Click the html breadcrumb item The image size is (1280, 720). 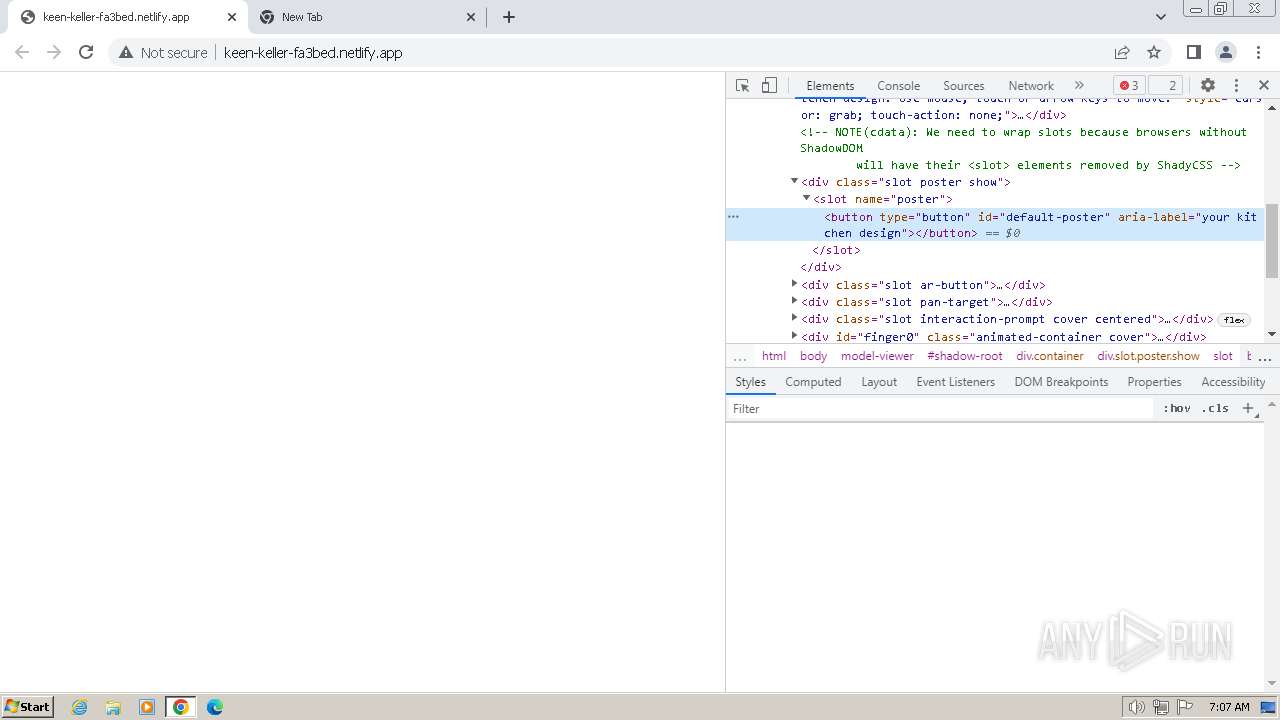point(774,356)
